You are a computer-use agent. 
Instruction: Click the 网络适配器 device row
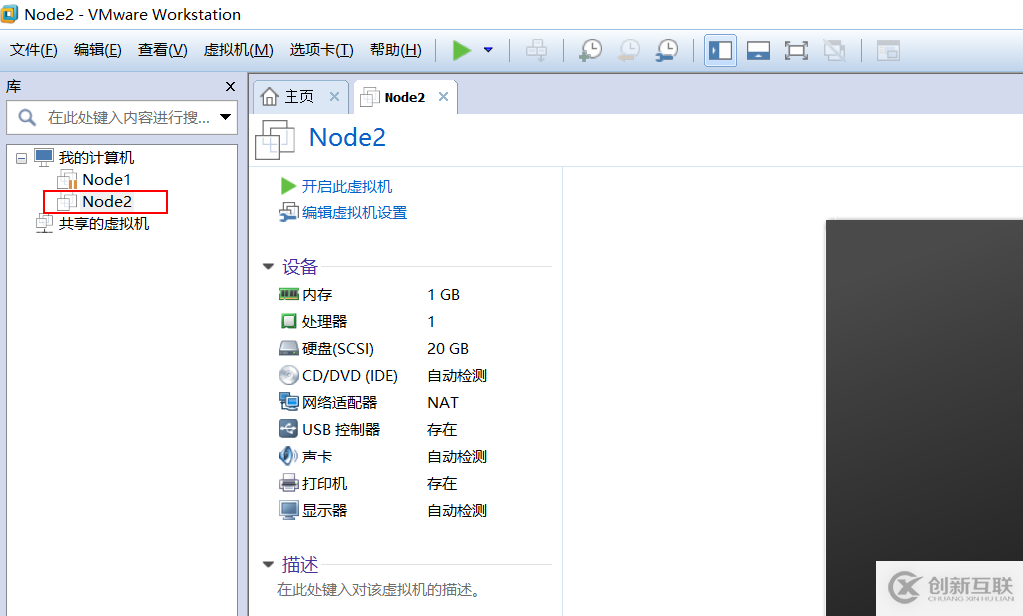click(414, 403)
